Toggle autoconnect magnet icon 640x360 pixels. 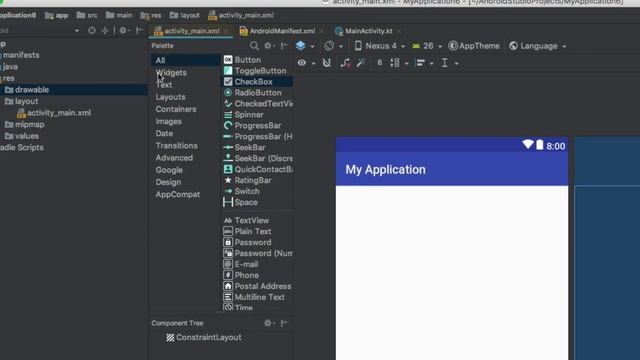tap(327, 63)
